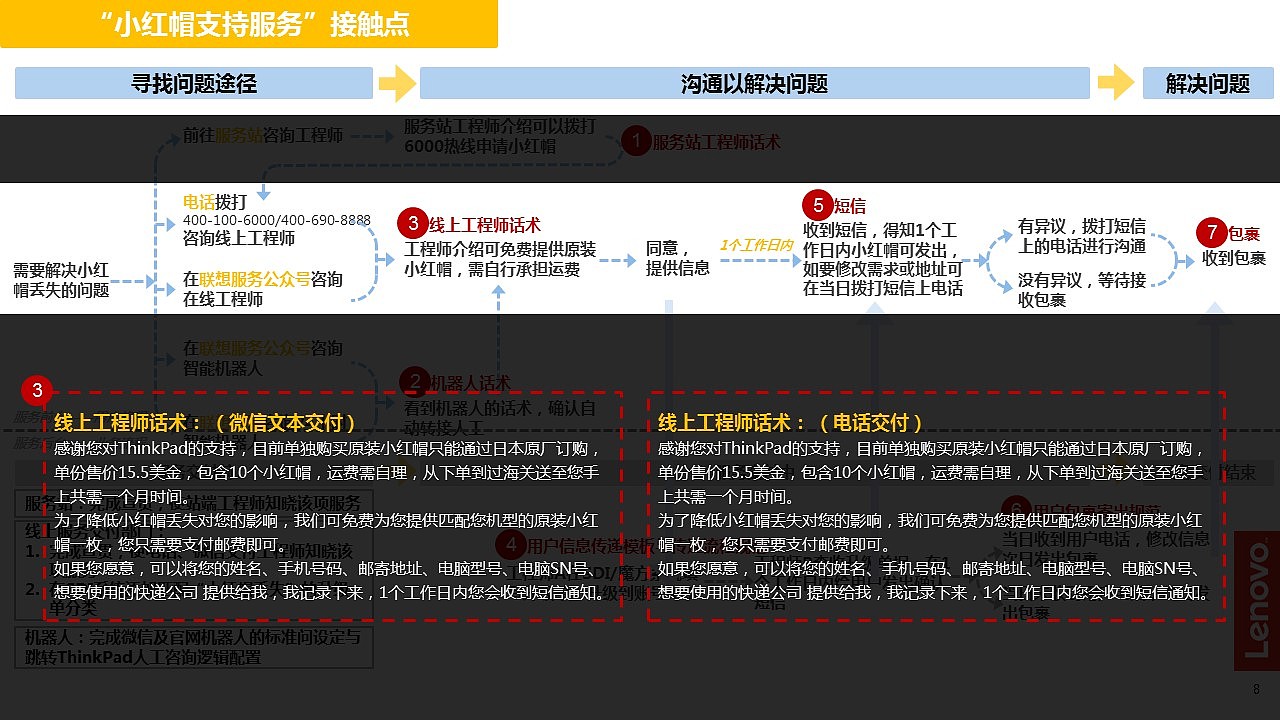Click the 解决问题 stage header
Image resolution: width=1280 pixels, height=720 pixels.
(x=1208, y=84)
